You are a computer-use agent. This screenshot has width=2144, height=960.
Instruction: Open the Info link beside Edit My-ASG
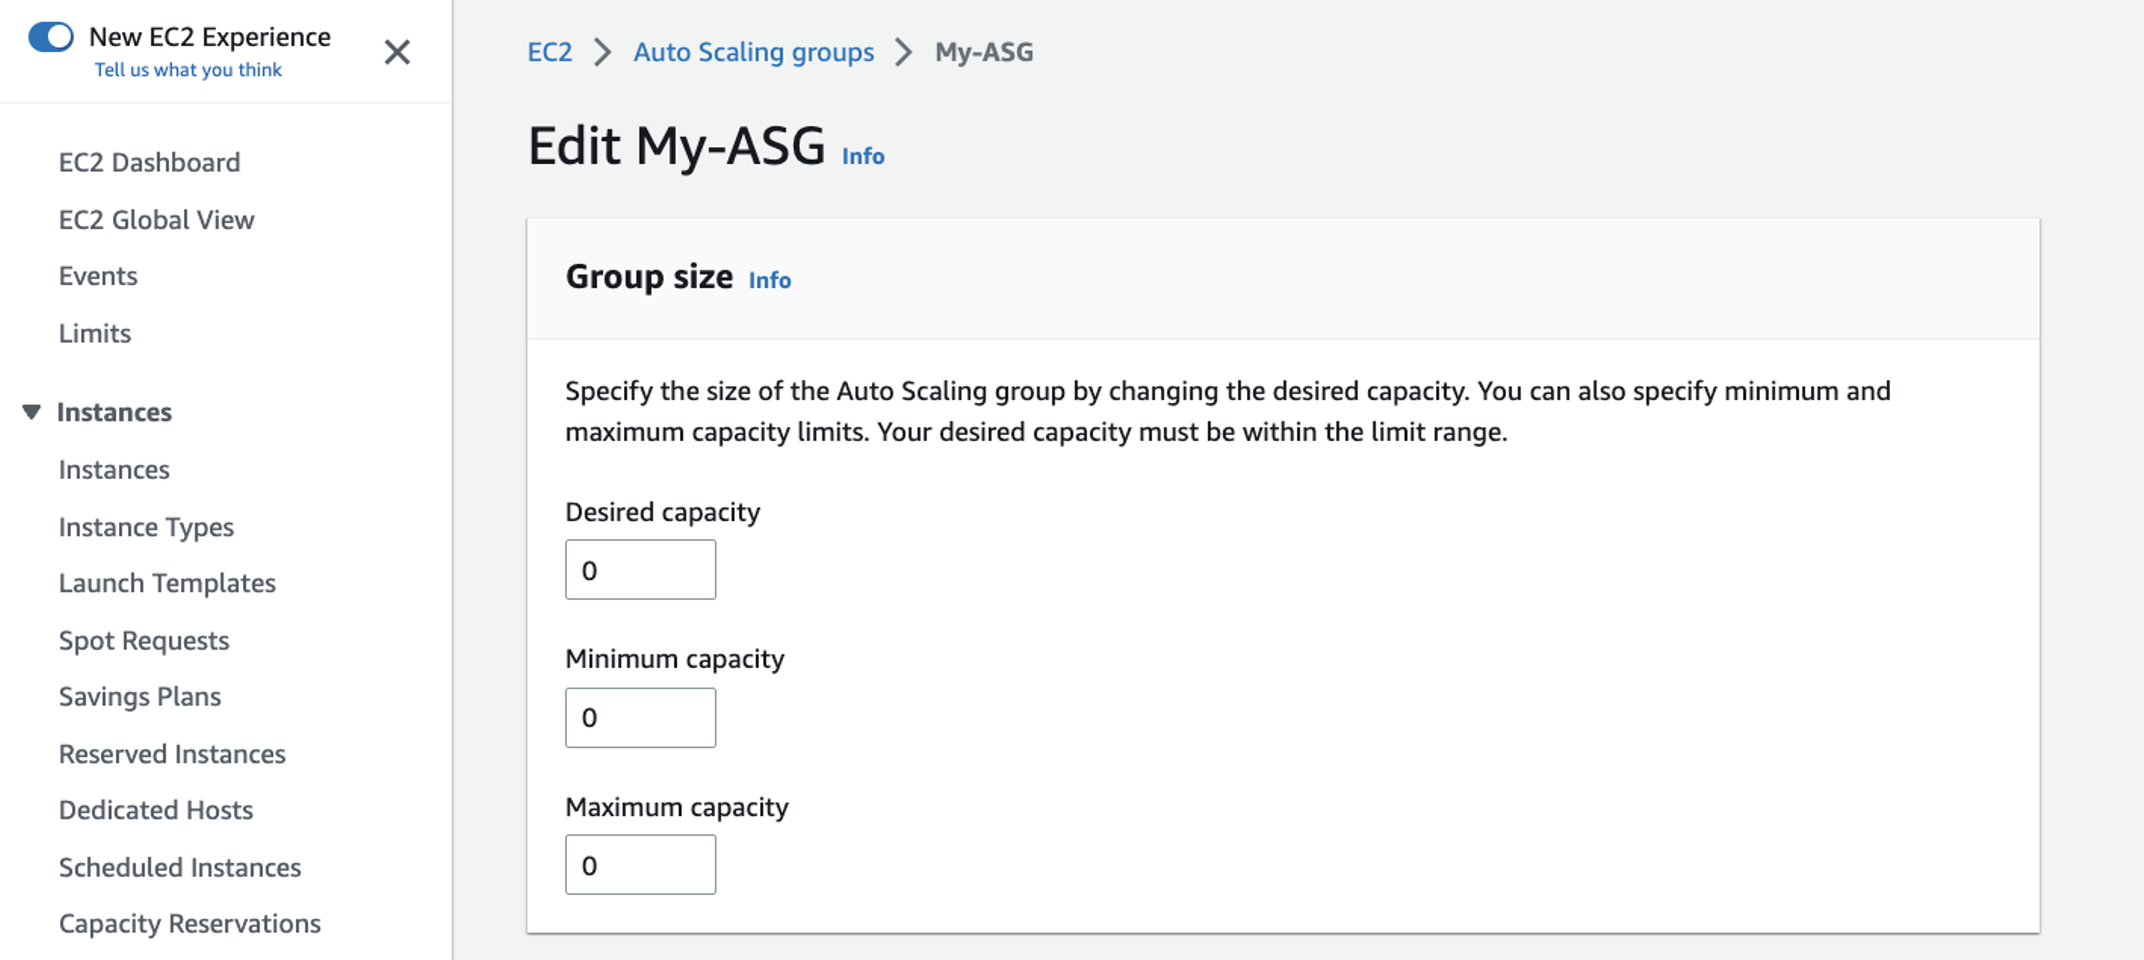pos(862,155)
